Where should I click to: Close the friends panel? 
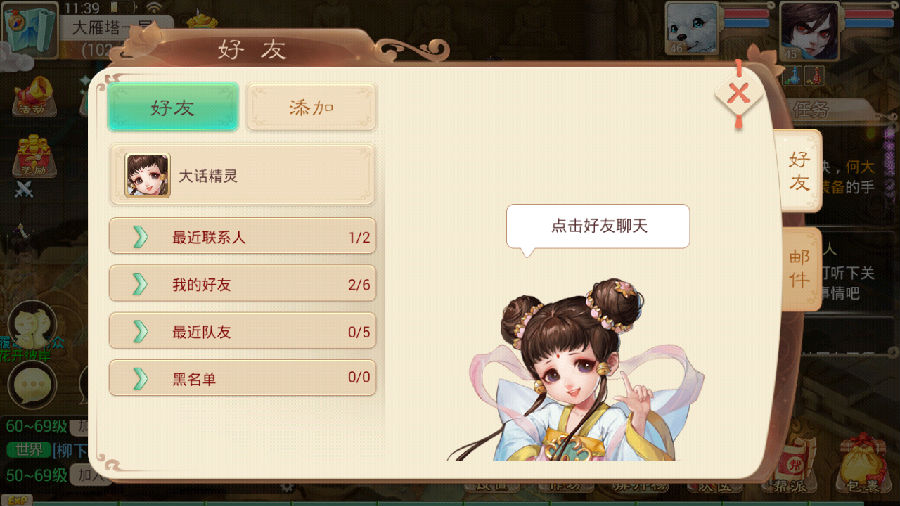coord(739,94)
